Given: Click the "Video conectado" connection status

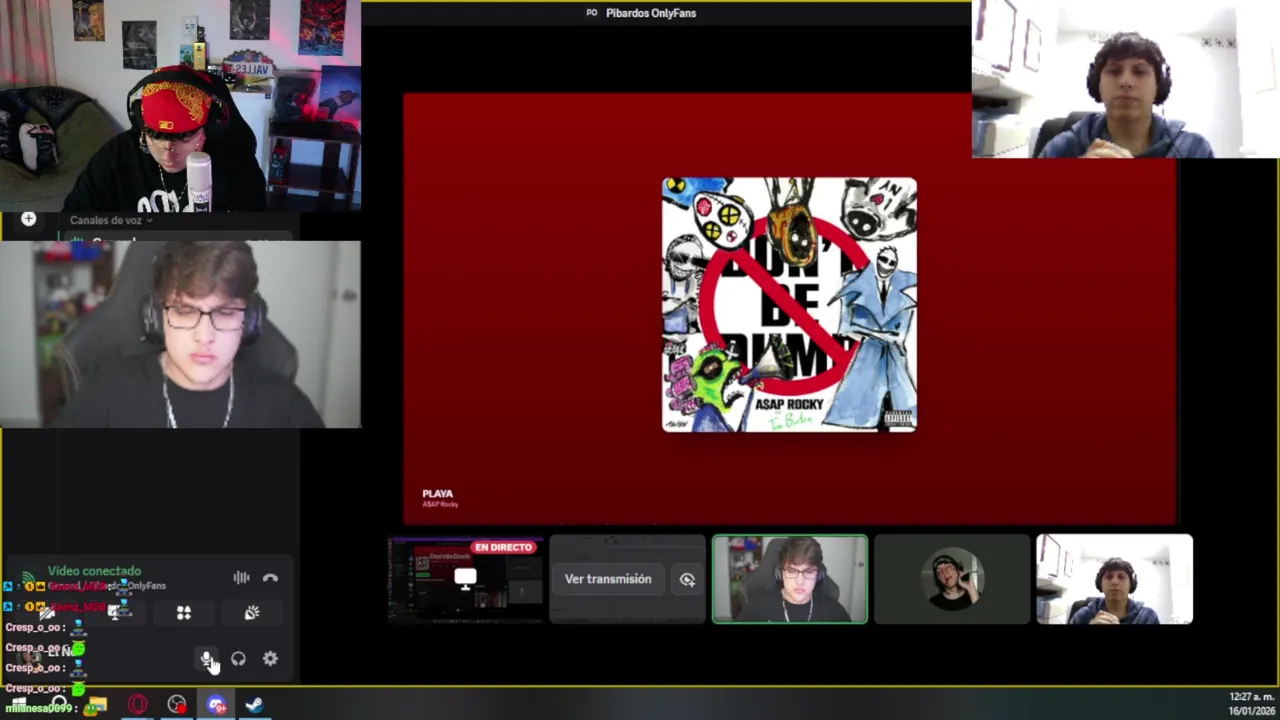Looking at the screenshot, I should coord(94,570).
